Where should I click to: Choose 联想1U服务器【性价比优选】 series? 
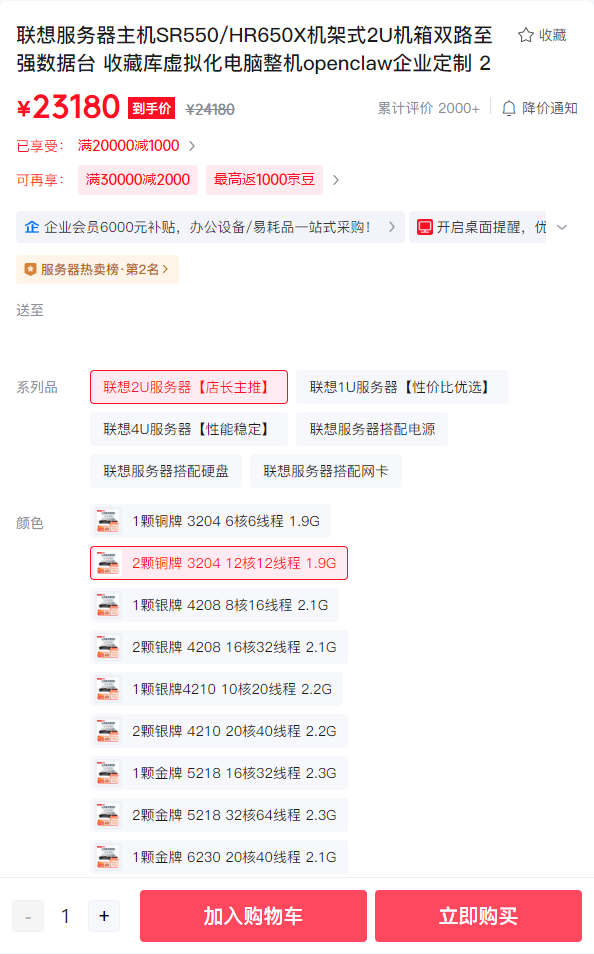tap(402, 387)
